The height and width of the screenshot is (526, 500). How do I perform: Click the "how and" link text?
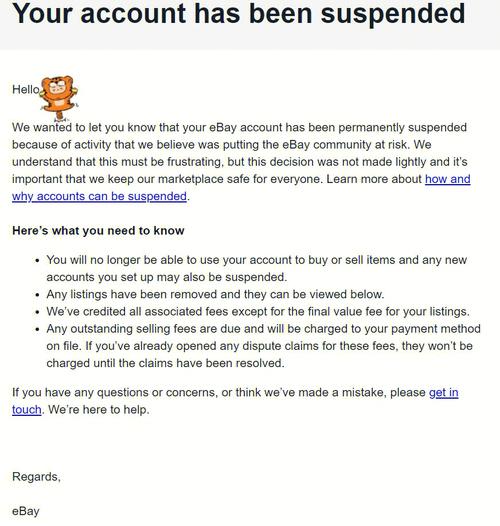click(448, 179)
